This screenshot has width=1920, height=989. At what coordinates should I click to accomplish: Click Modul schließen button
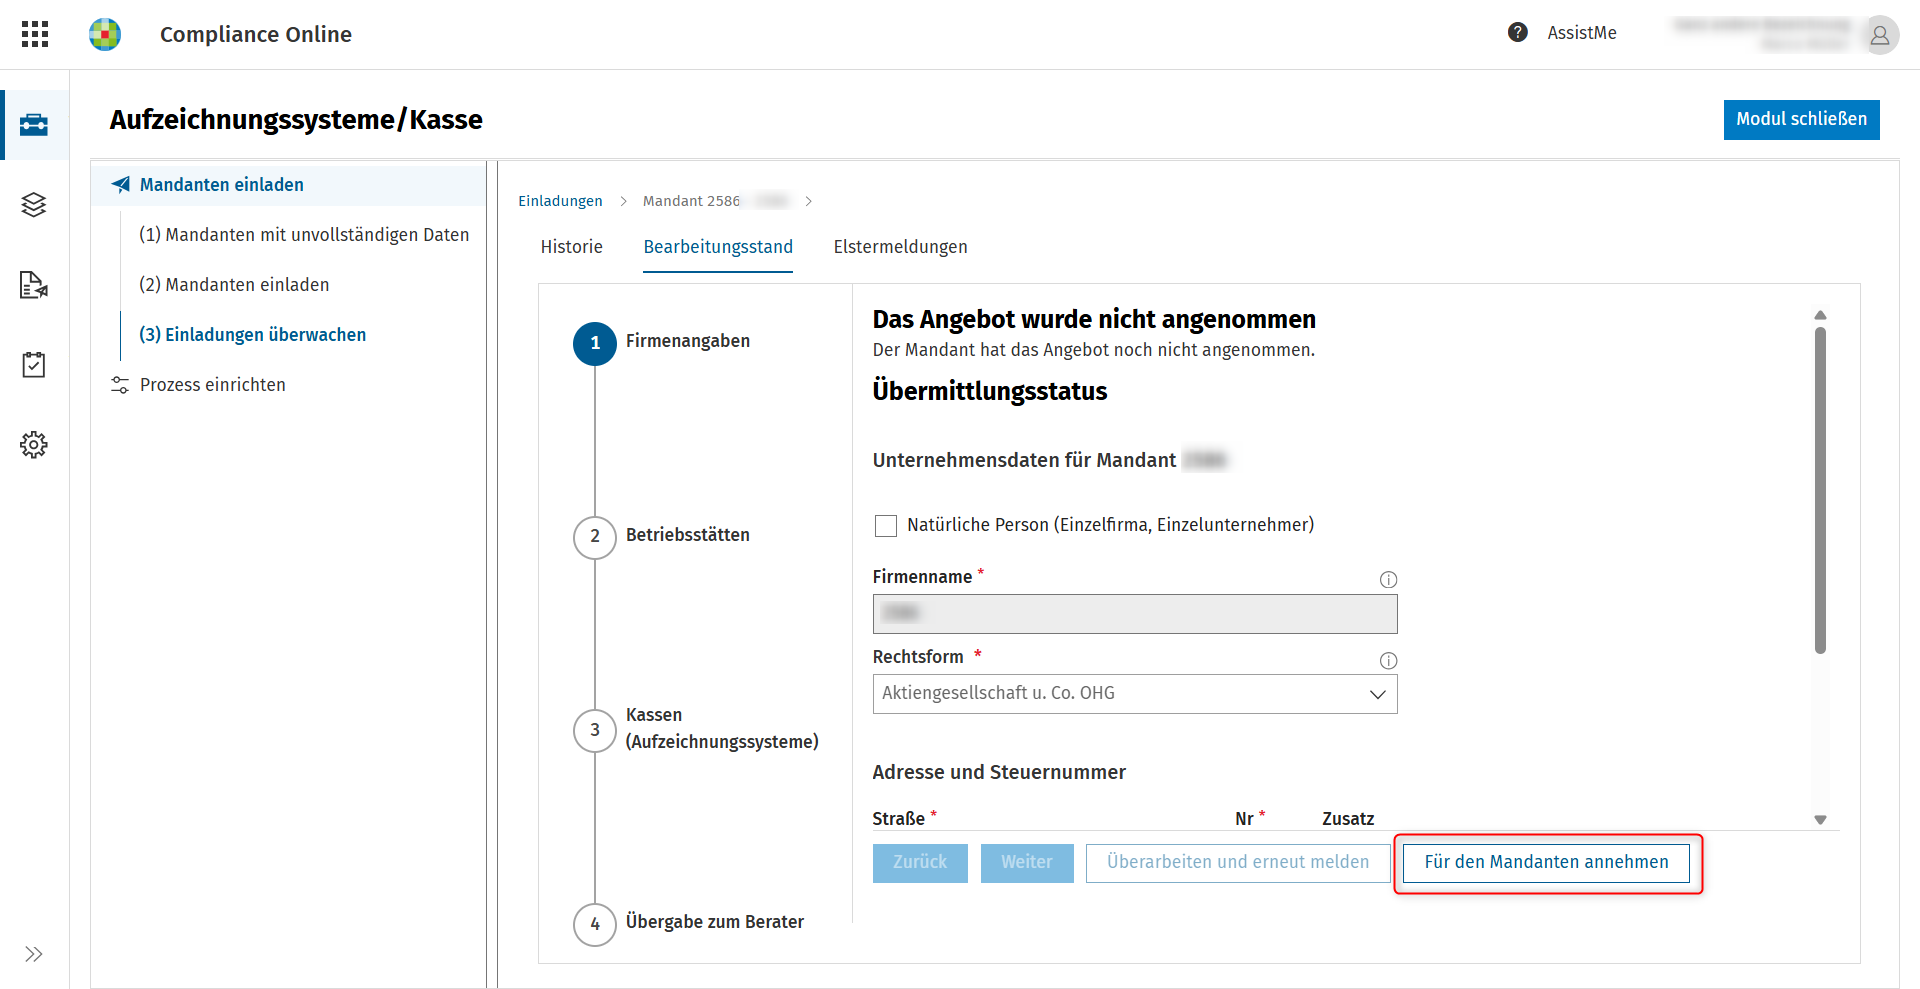click(x=1802, y=119)
